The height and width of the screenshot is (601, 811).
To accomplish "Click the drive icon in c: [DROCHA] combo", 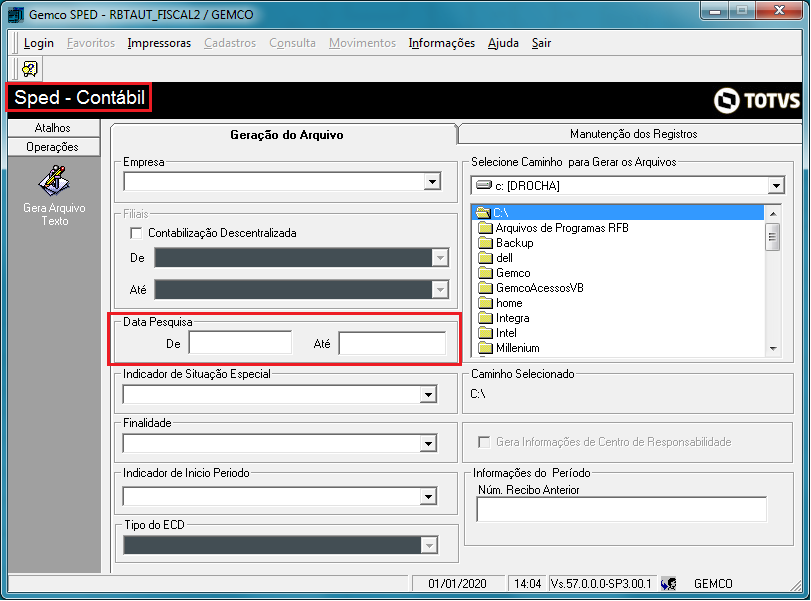I will 484,185.
